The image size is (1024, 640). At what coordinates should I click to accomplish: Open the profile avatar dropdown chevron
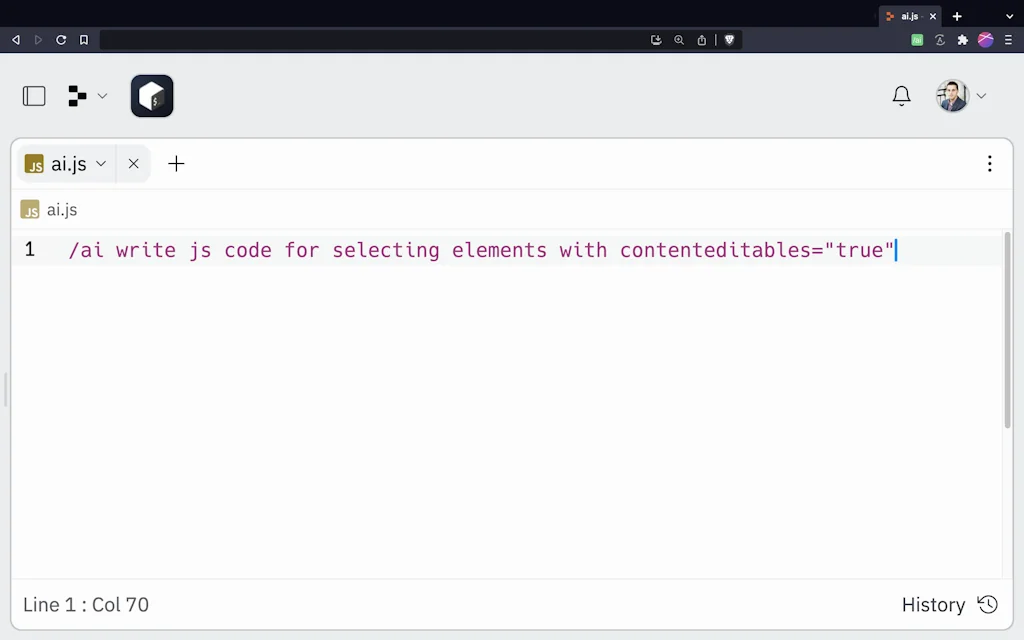981,95
